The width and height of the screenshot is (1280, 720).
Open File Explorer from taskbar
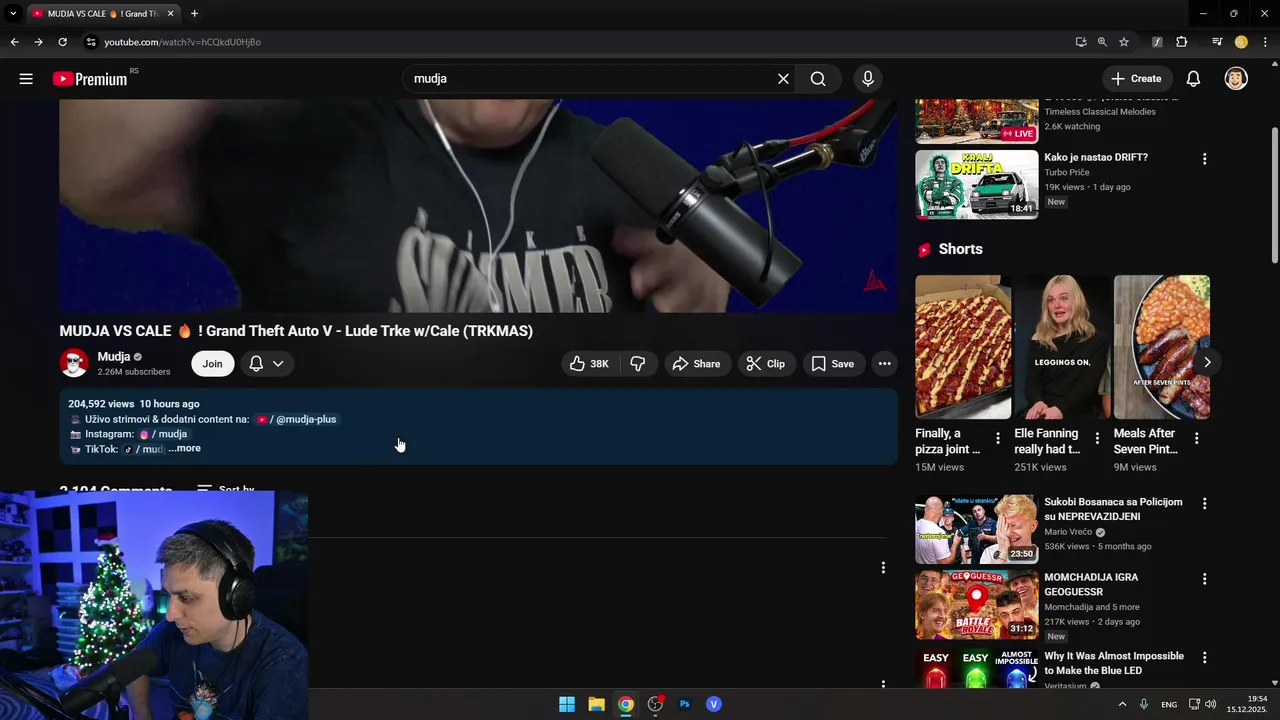pyautogui.click(x=596, y=704)
